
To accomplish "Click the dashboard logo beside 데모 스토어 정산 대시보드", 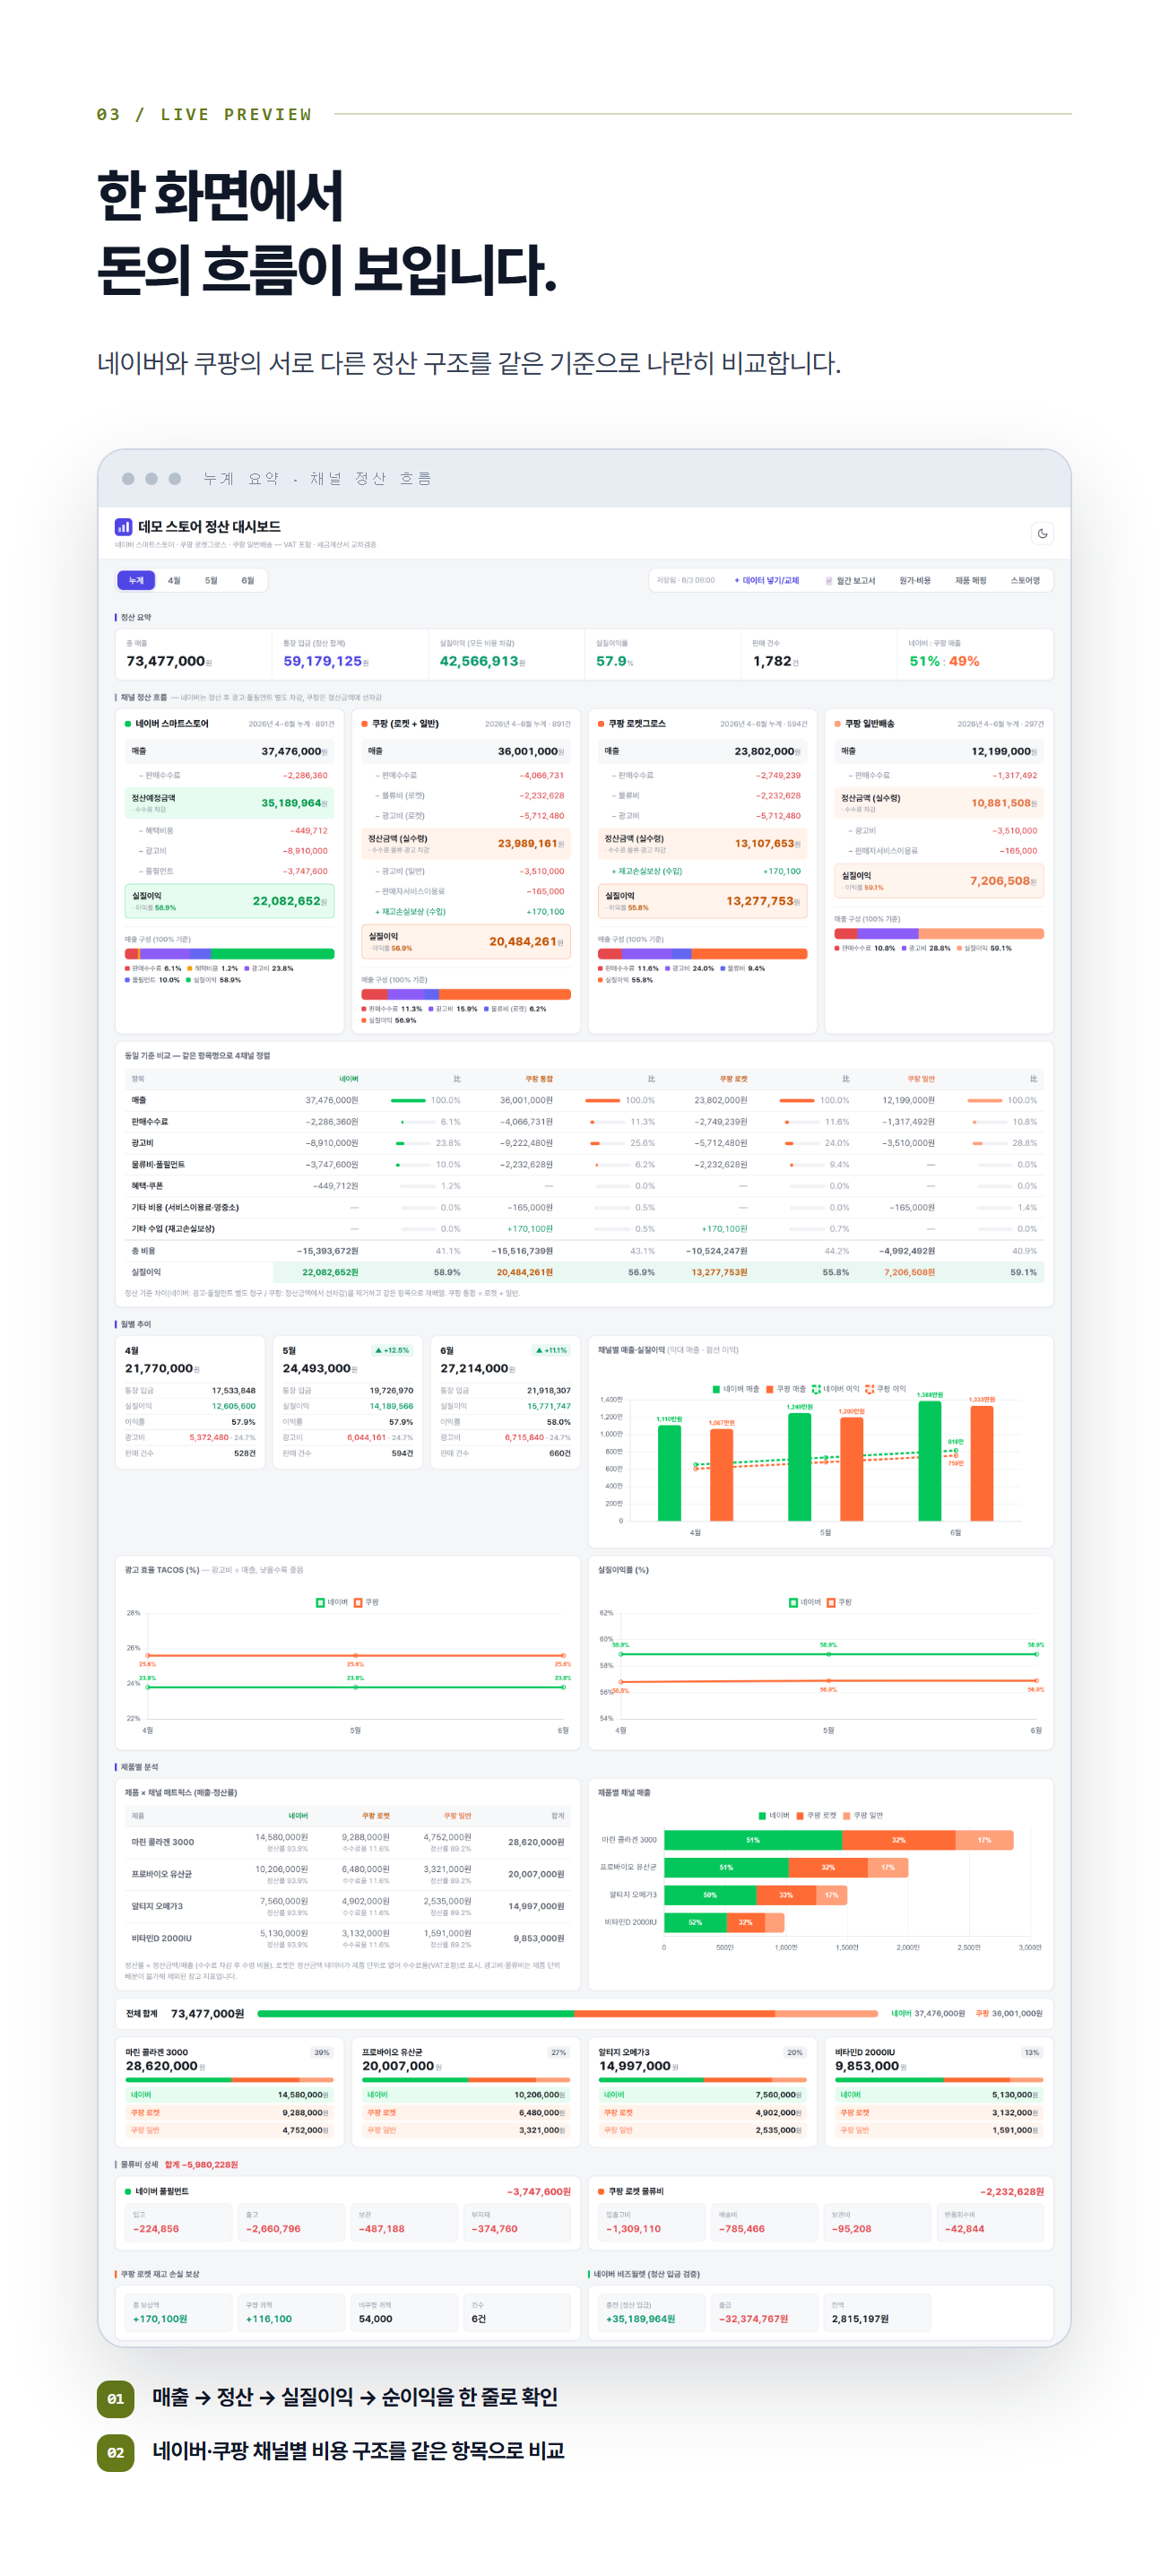I will 123,526.
